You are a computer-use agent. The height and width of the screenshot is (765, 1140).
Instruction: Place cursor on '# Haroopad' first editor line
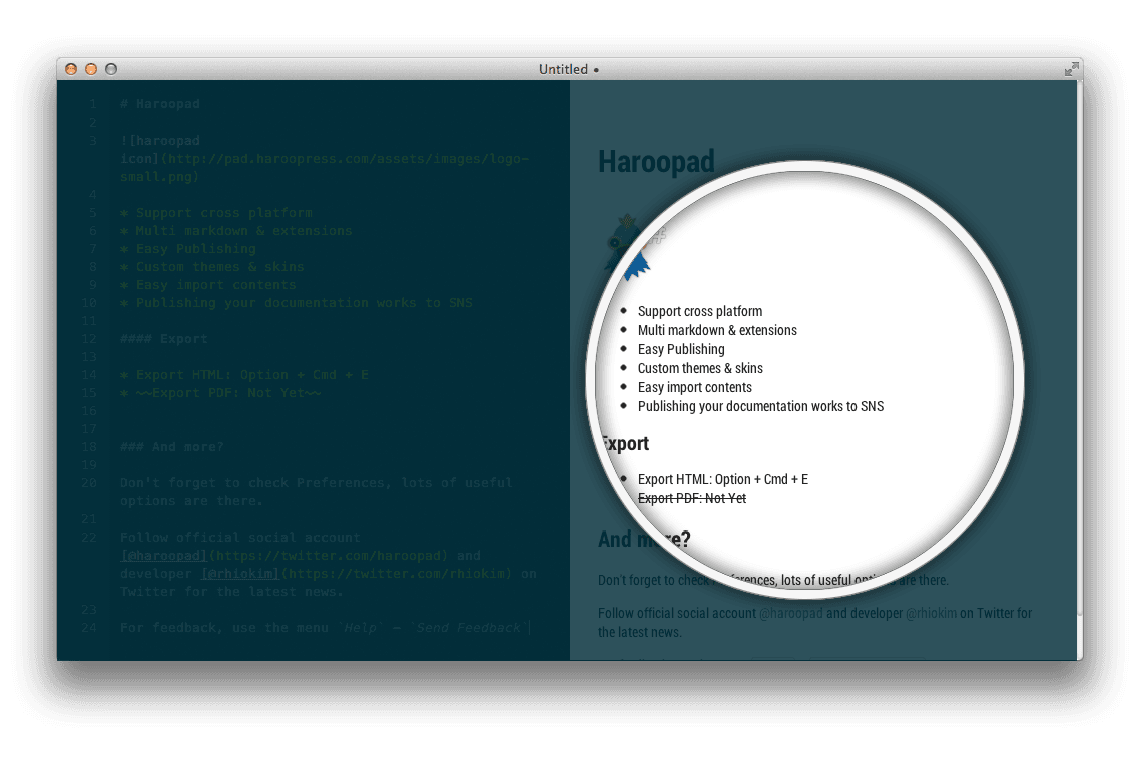[x=159, y=103]
